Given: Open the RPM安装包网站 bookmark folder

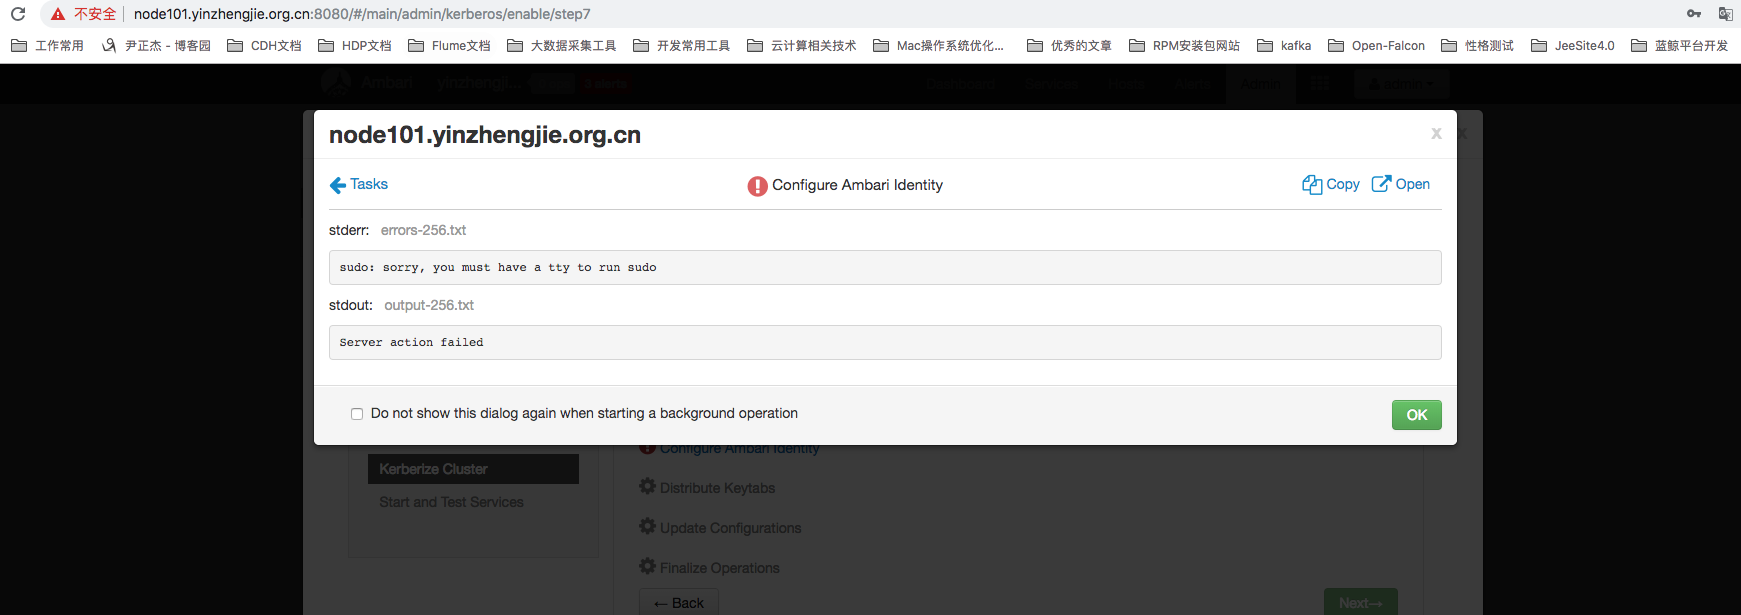Looking at the screenshot, I should tap(1184, 46).
